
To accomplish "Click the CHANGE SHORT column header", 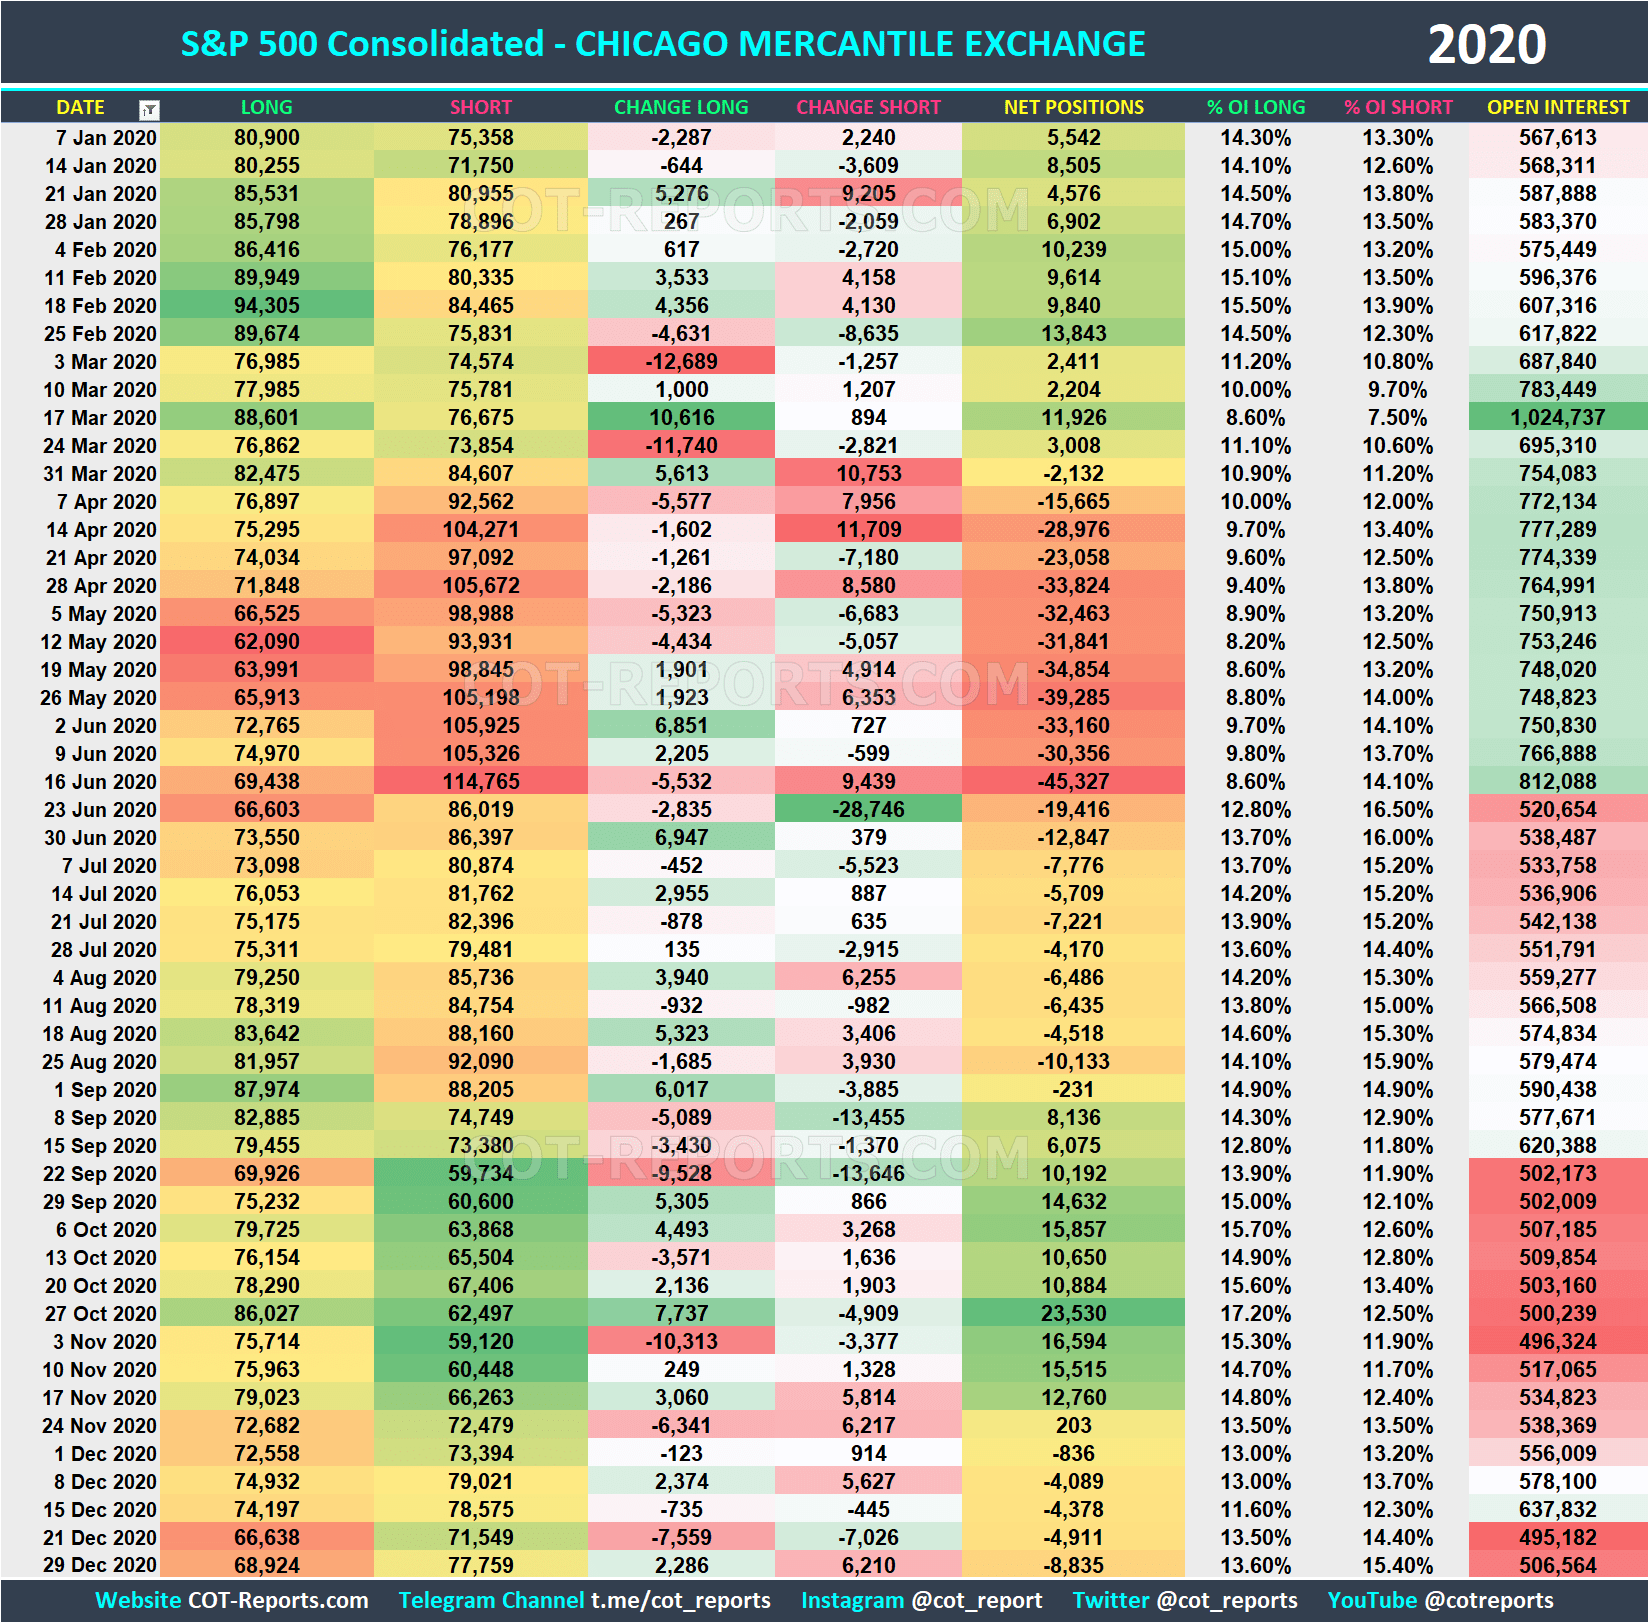I will [x=866, y=107].
